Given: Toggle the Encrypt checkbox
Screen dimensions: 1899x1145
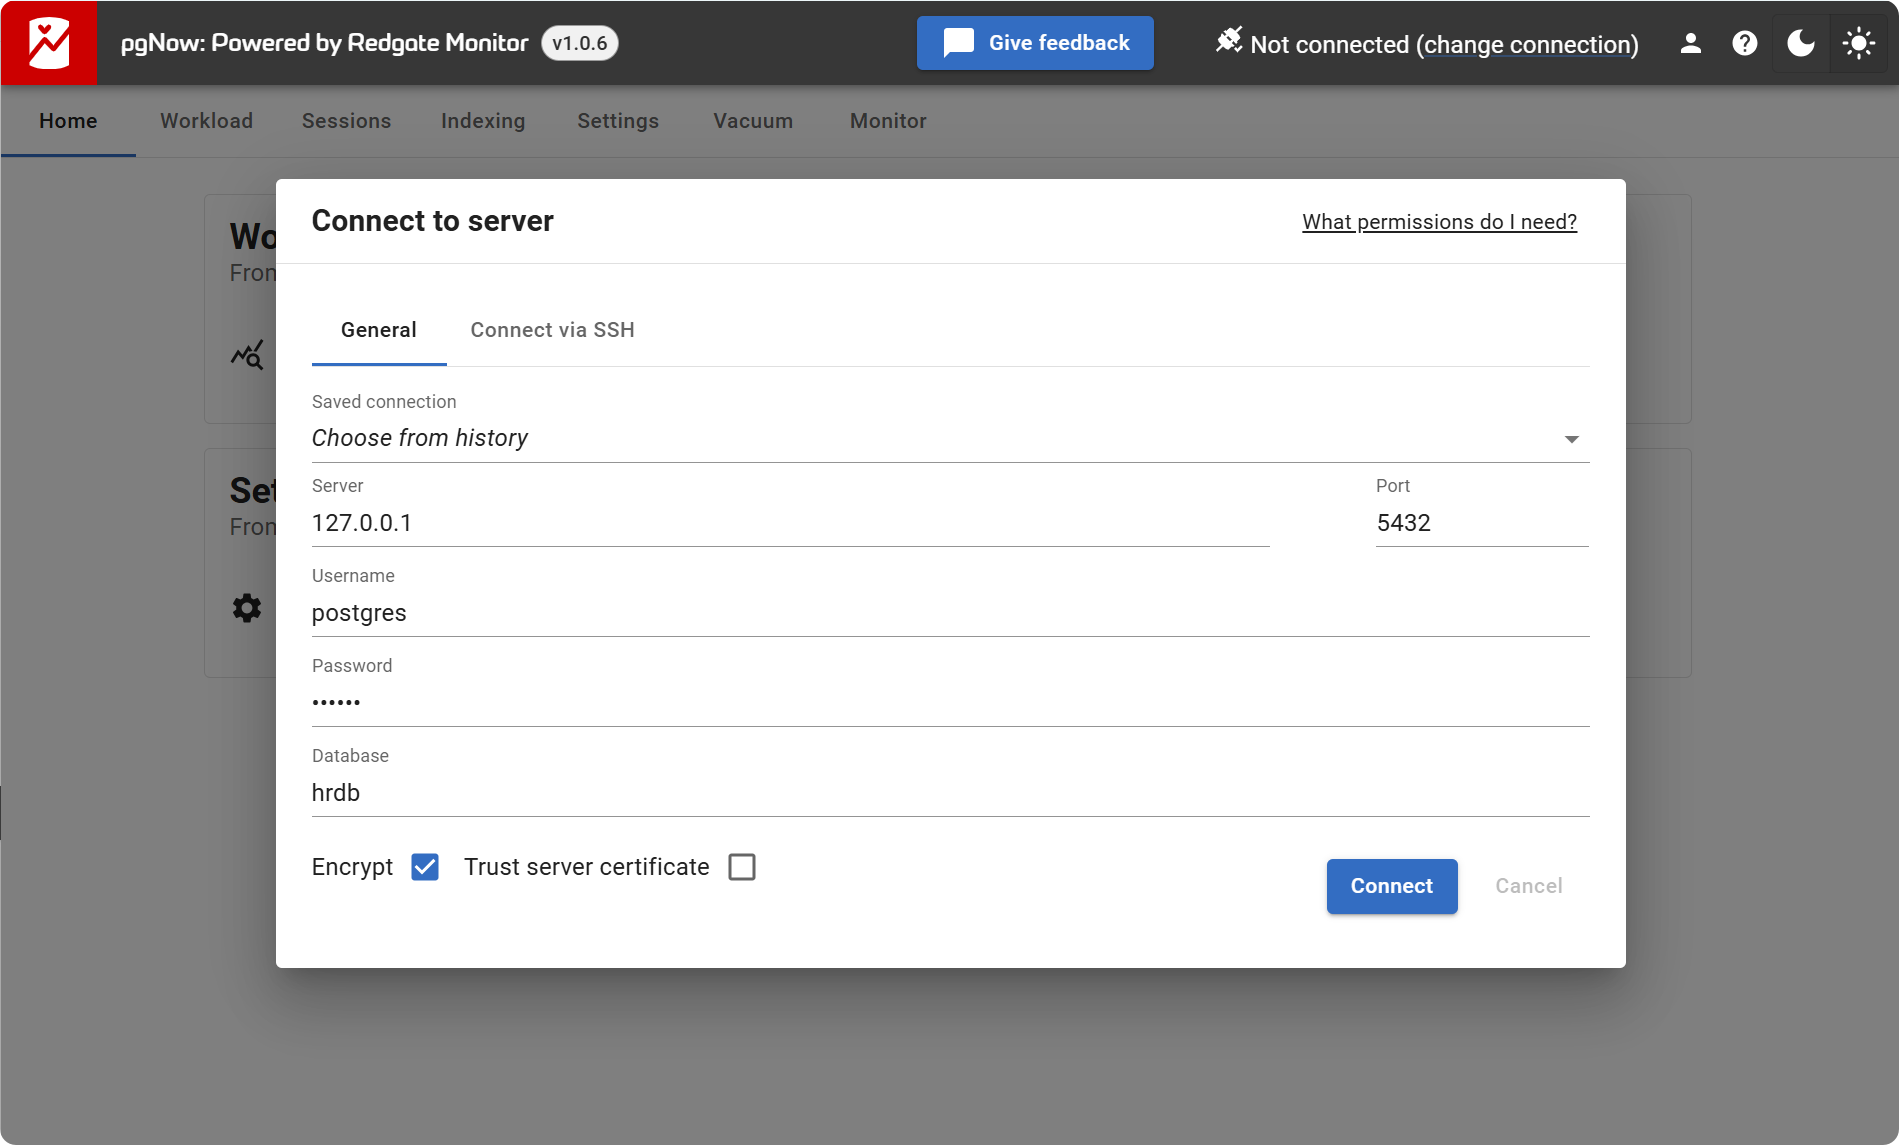Looking at the screenshot, I should [425, 867].
